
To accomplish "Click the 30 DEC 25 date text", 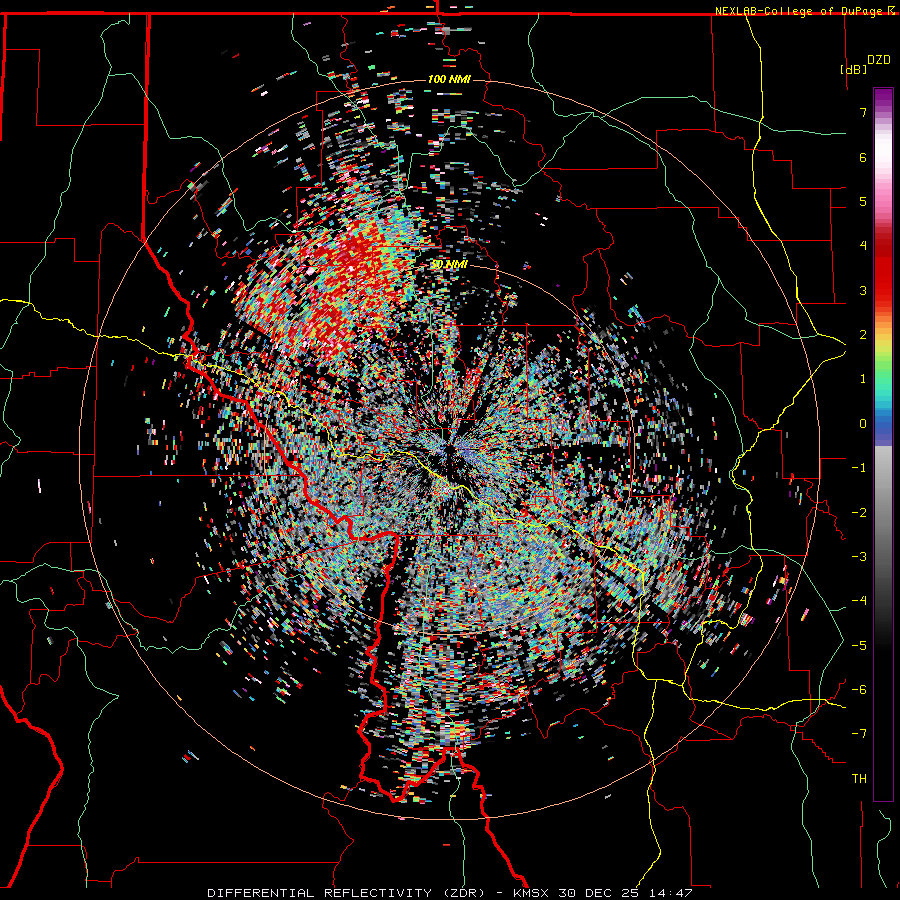I will pos(600,893).
